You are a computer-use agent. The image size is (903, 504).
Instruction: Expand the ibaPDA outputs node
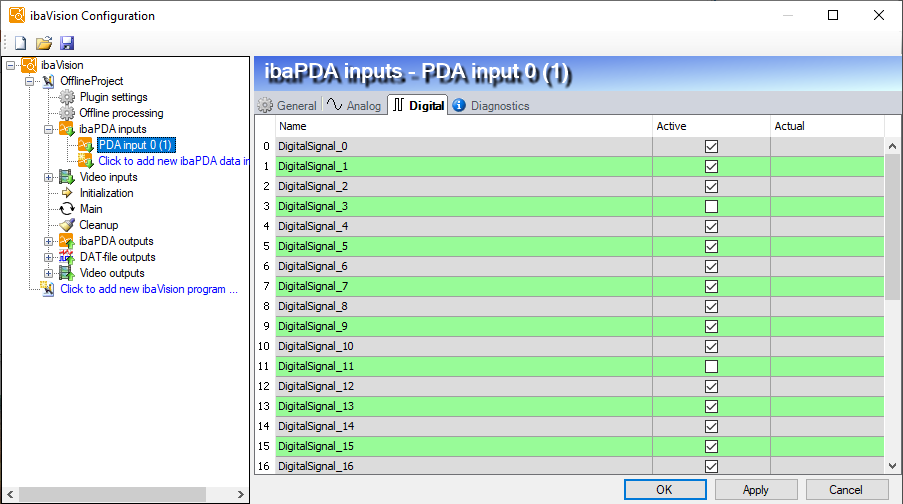click(48, 241)
